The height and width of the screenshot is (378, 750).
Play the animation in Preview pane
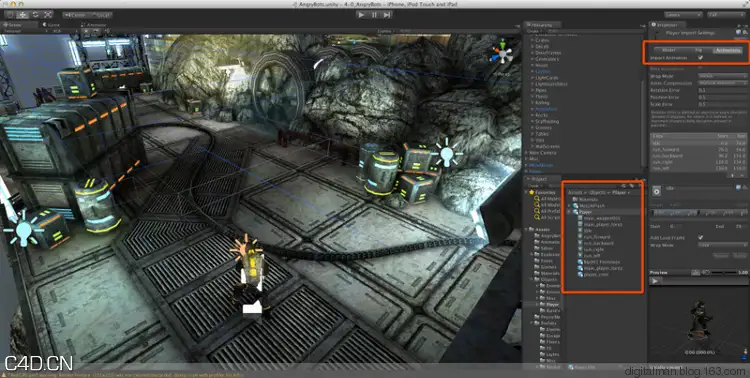tap(655, 281)
